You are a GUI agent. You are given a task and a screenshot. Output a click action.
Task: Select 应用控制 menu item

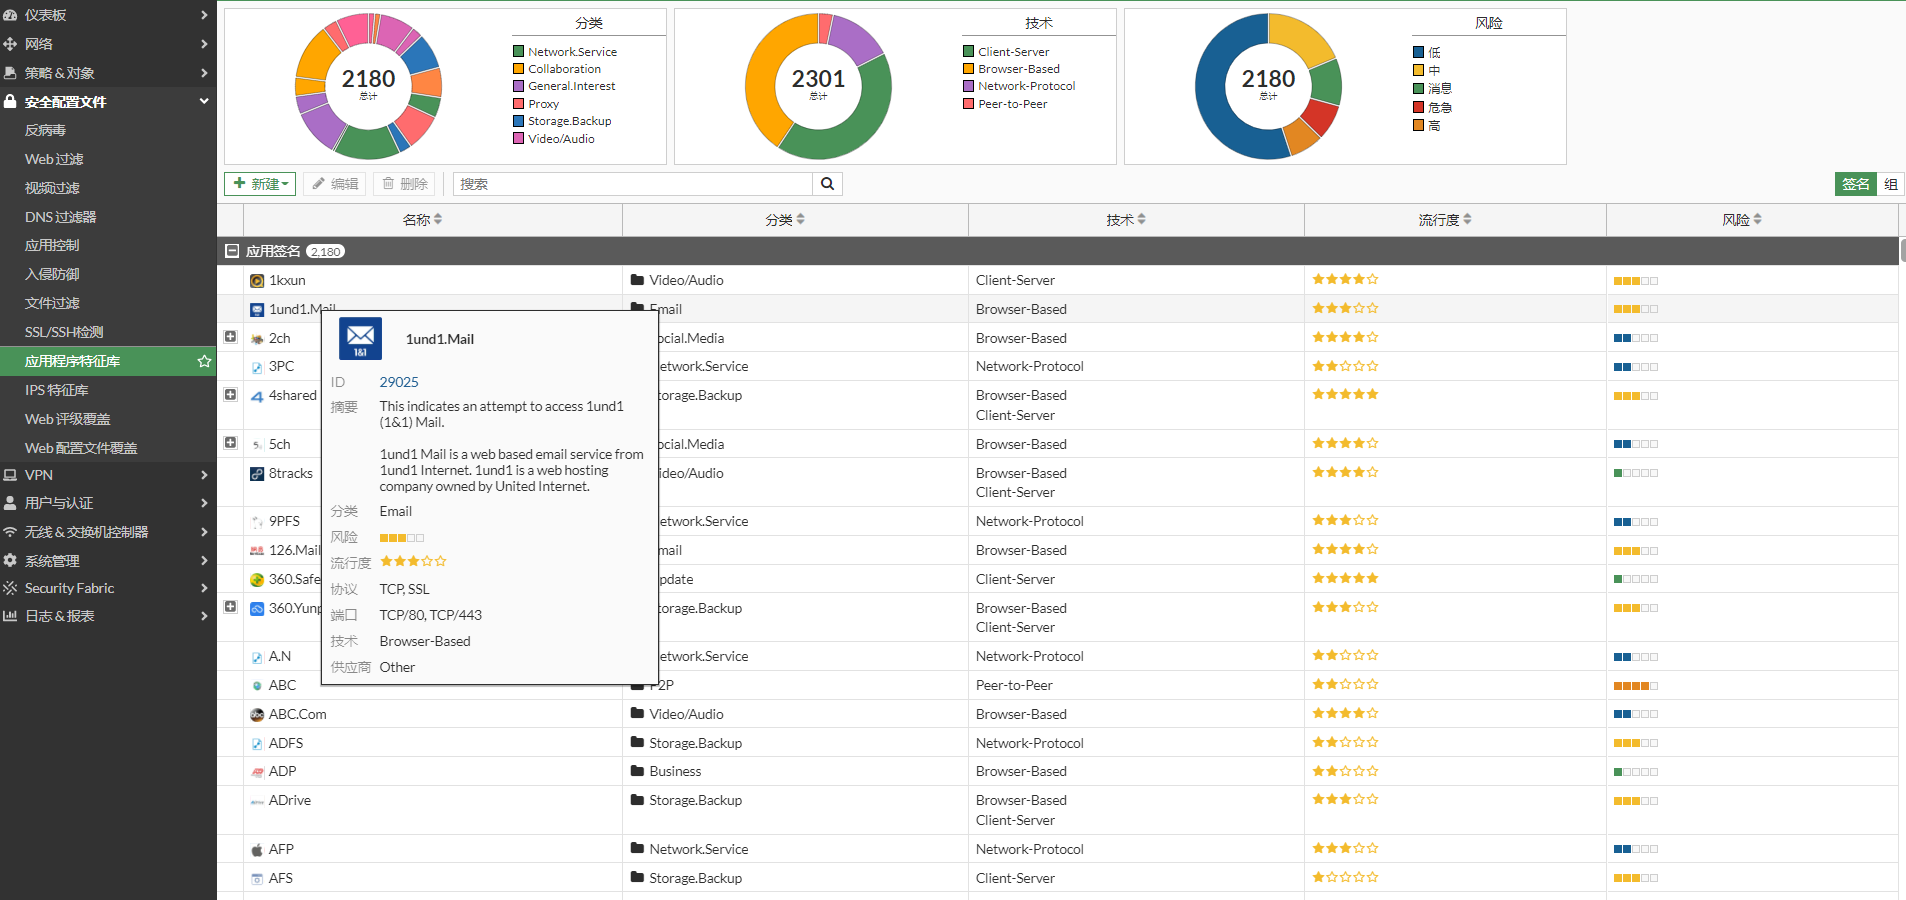coord(52,245)
